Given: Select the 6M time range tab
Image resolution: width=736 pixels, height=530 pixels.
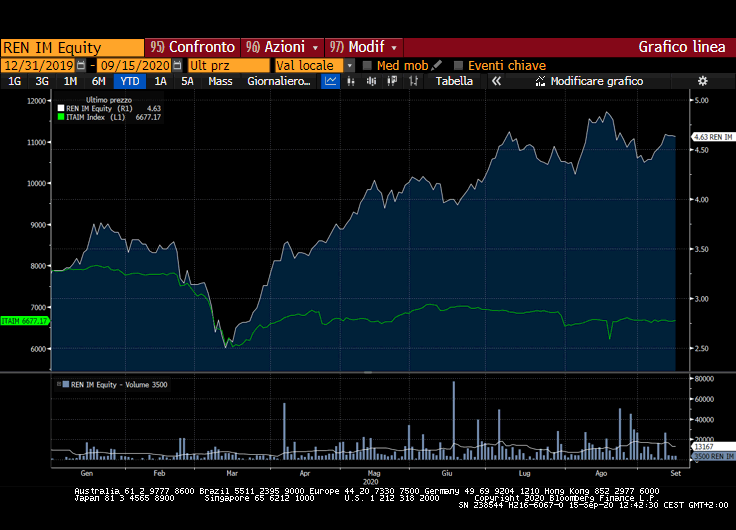Looking at the screenshot, I should pos(98,81).
